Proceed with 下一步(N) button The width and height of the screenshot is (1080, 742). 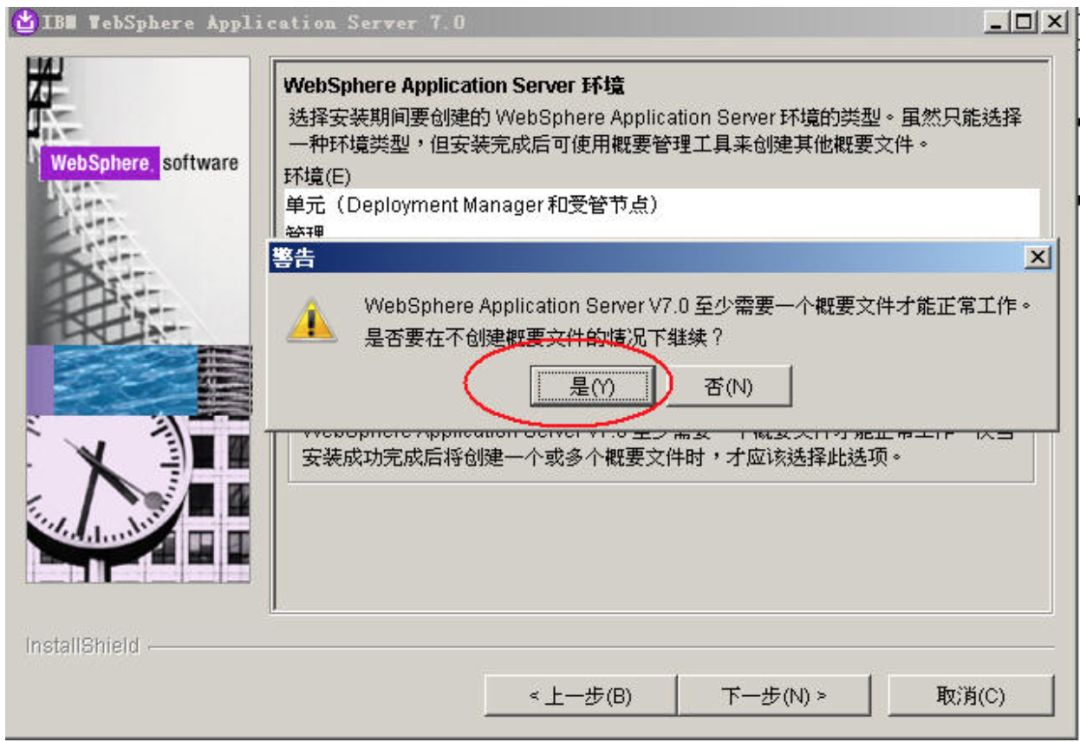774,696
